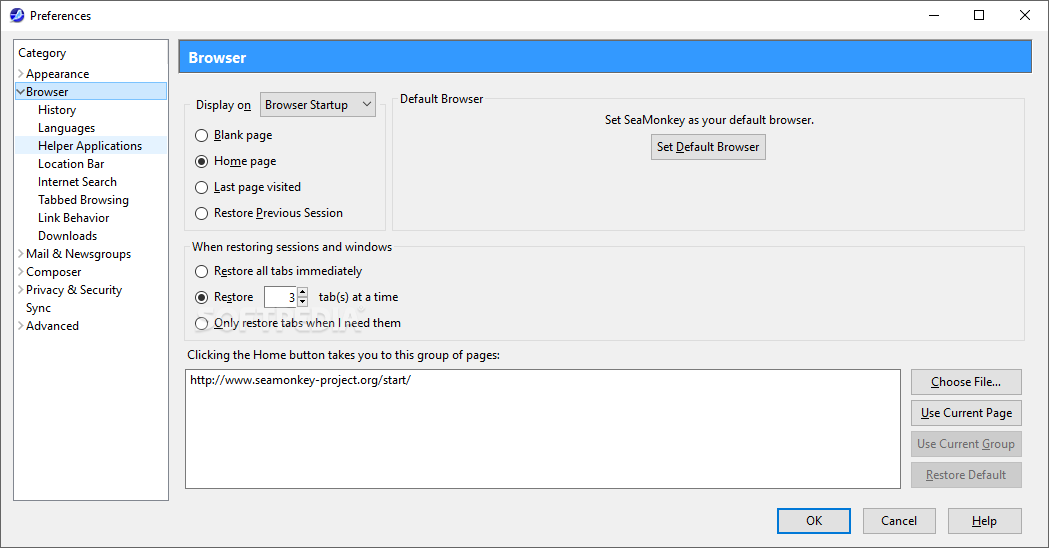Click the home page URL text area
The image size is (1049, 548).
(543, 429)
